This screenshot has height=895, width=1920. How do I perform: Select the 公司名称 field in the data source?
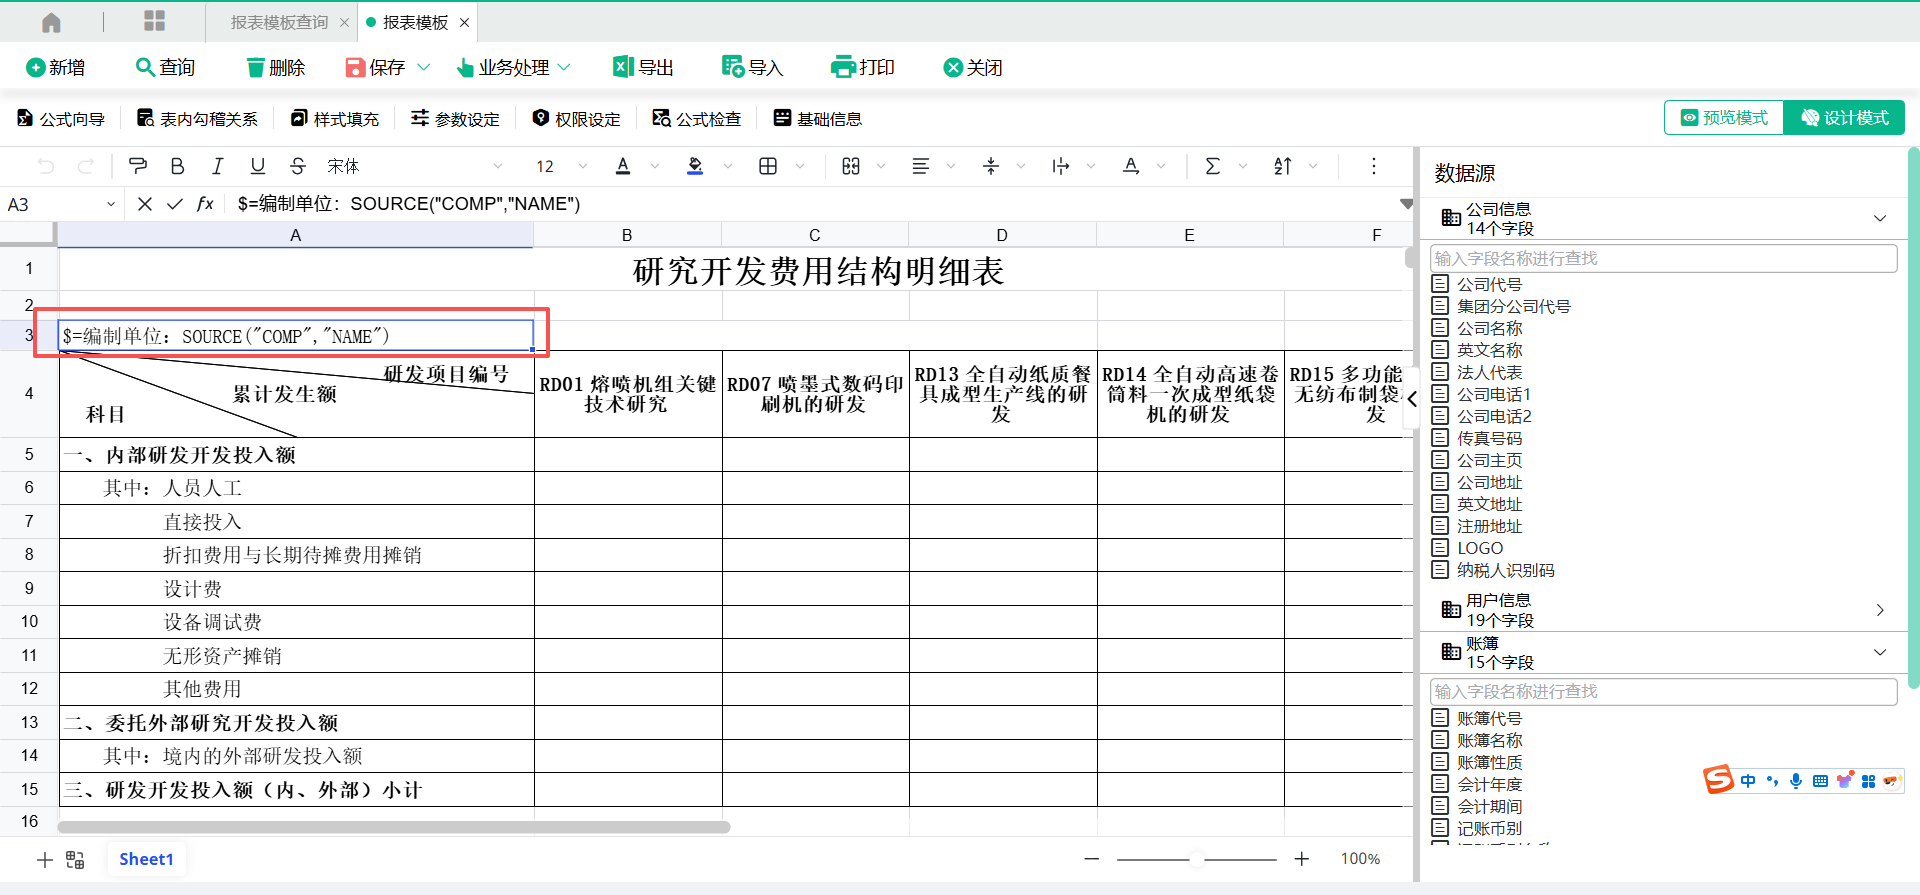point(1489,328)
